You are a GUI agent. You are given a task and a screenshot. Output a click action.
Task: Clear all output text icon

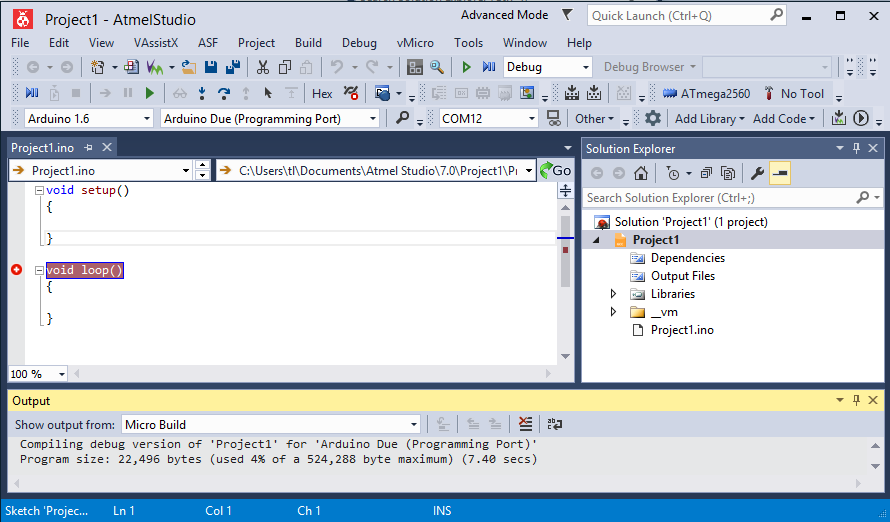526,424
